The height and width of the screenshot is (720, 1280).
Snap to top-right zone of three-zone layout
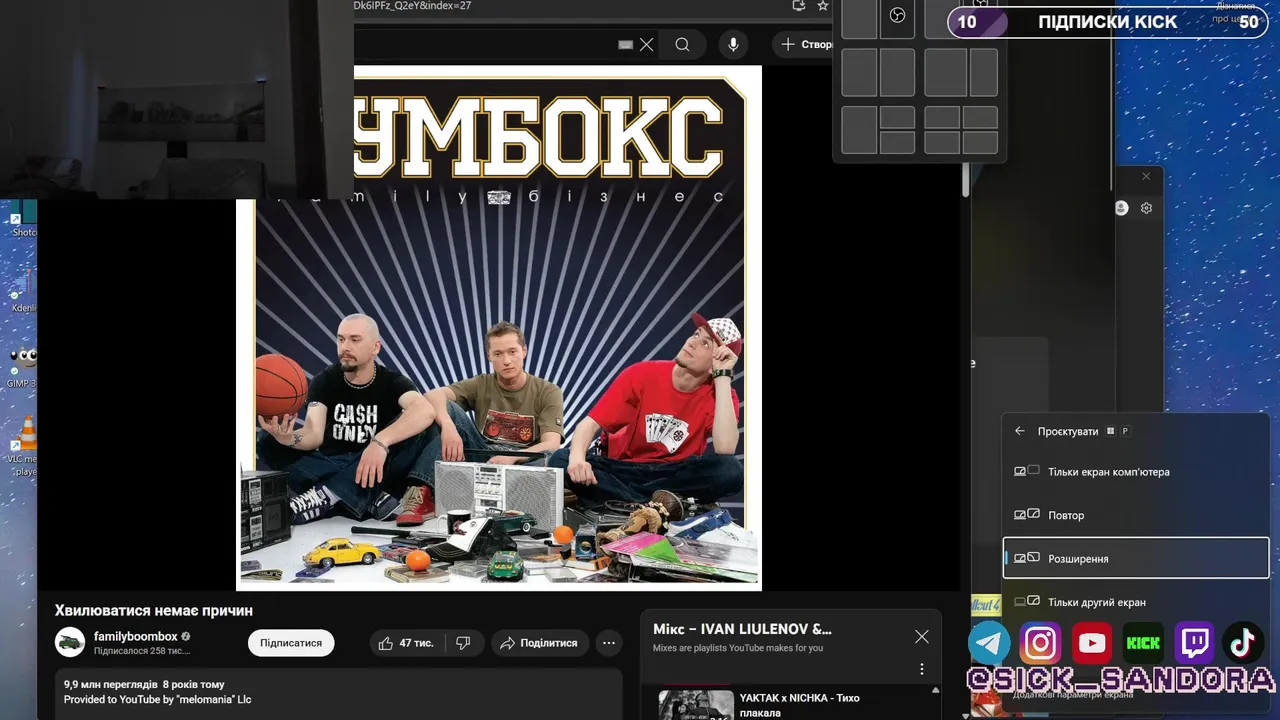pos(897,118)
